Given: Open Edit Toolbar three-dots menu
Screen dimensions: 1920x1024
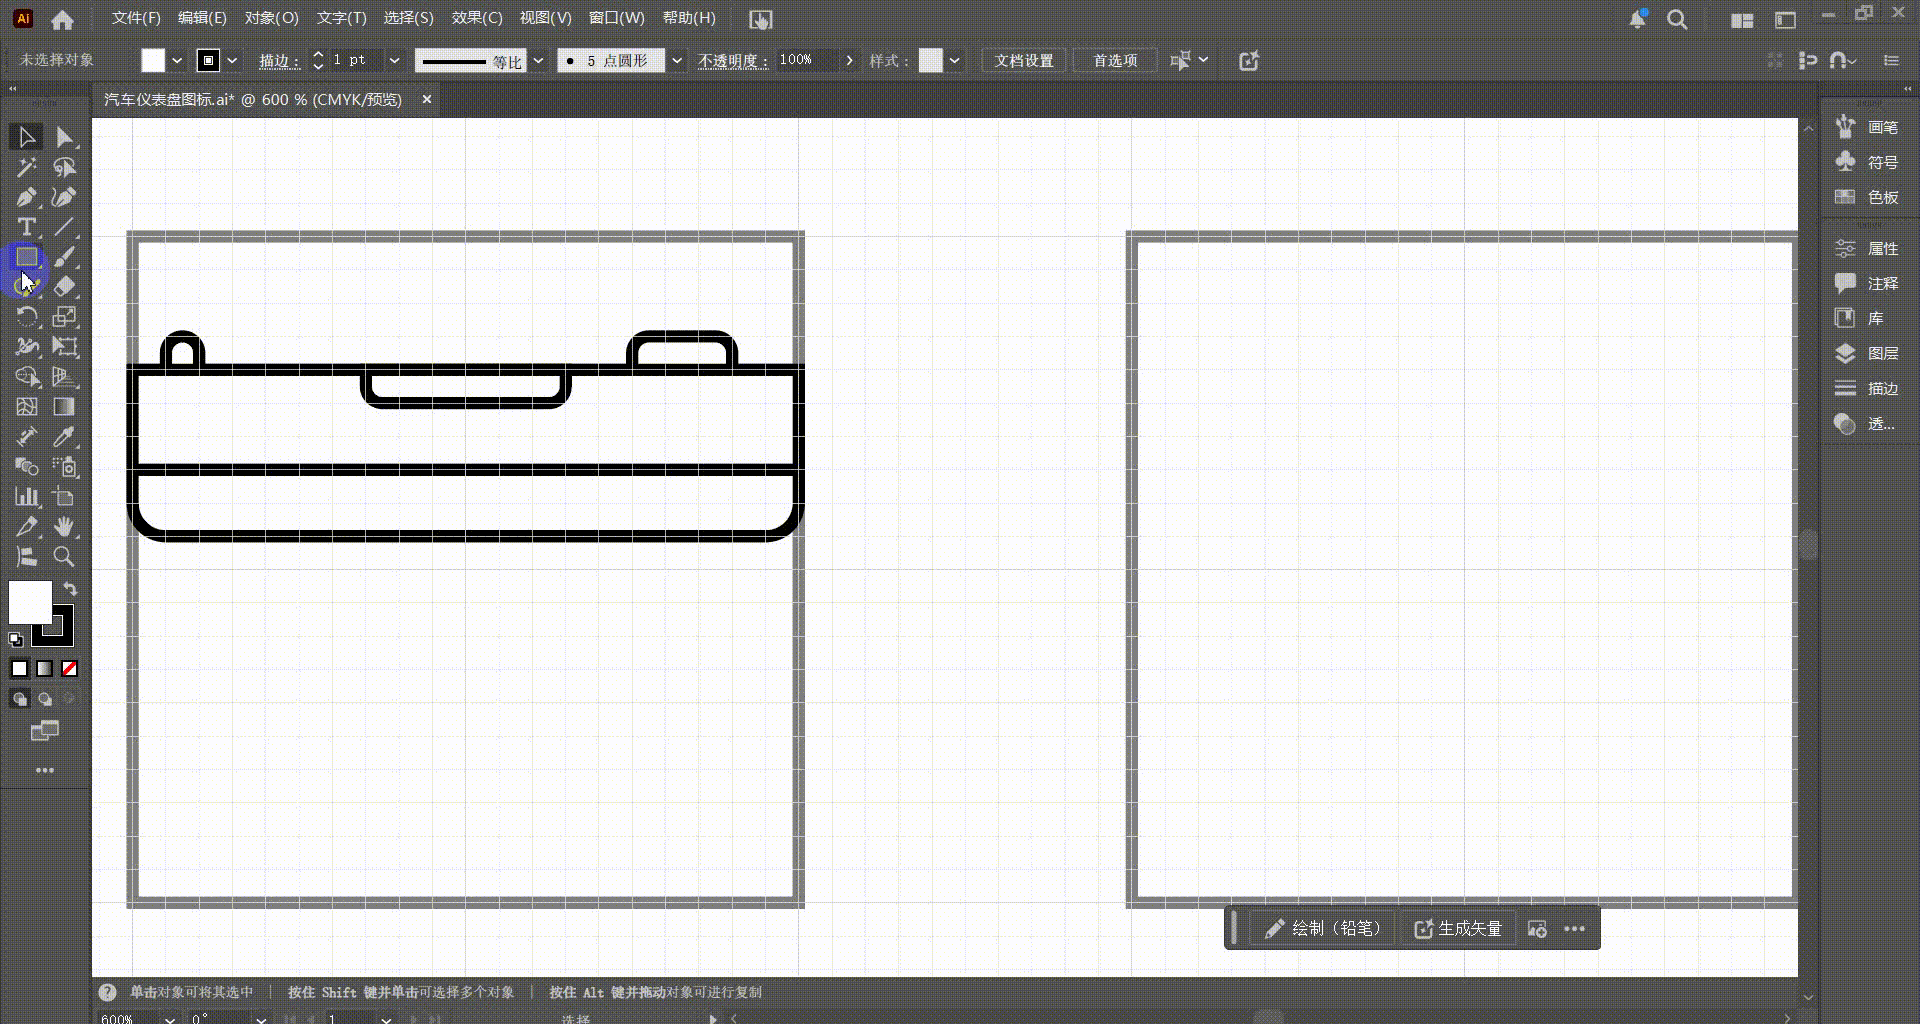Looking at the screenshot, I should coord(45,770).
